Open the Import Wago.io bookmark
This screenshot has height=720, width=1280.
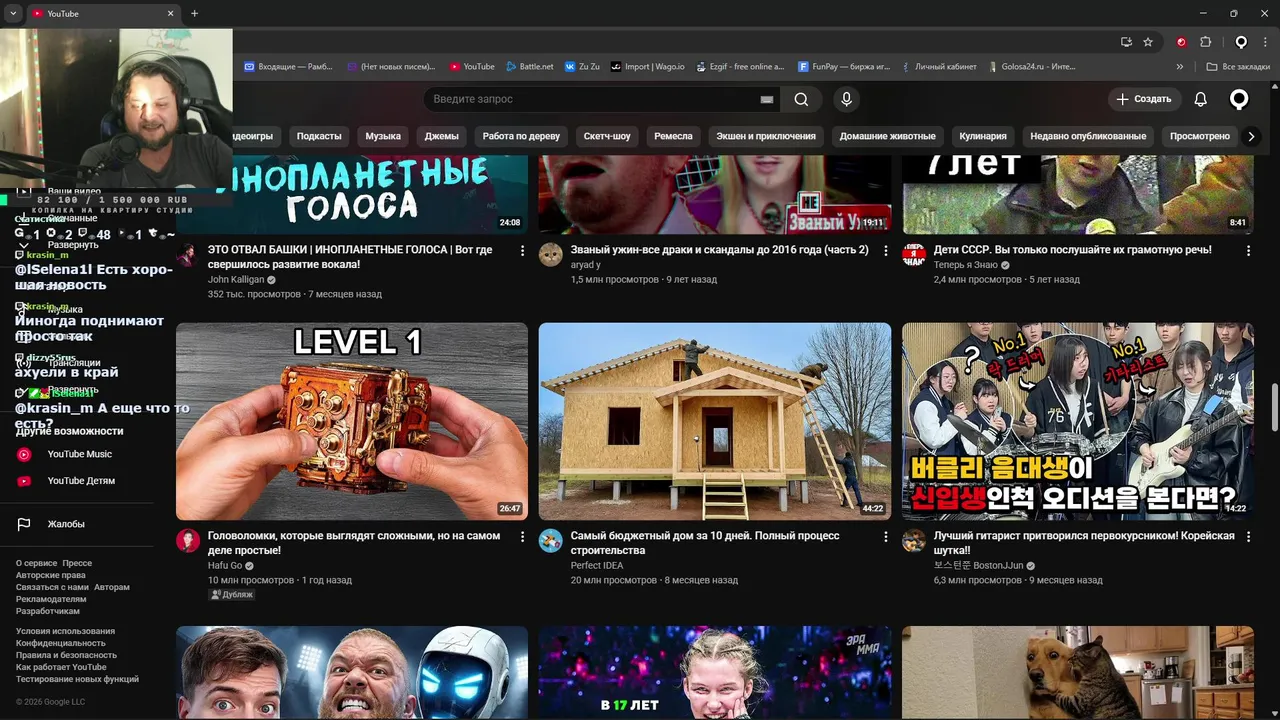pyautogui.click(x=648, y=67)
